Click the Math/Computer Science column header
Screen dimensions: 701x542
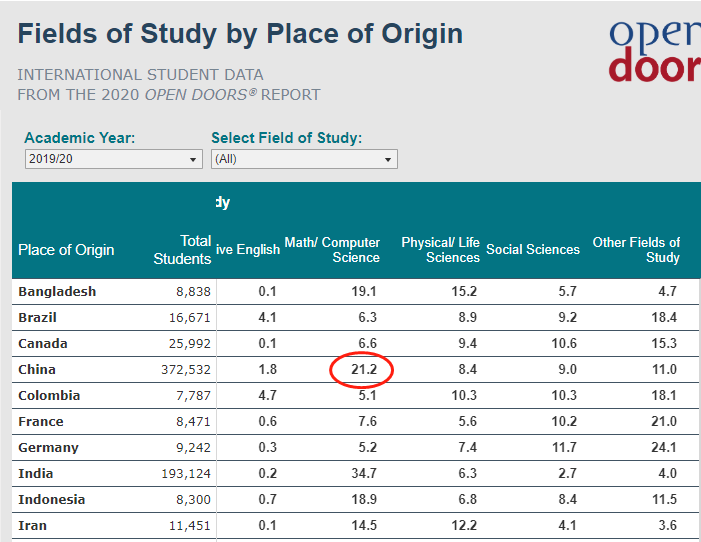point(333,249)
